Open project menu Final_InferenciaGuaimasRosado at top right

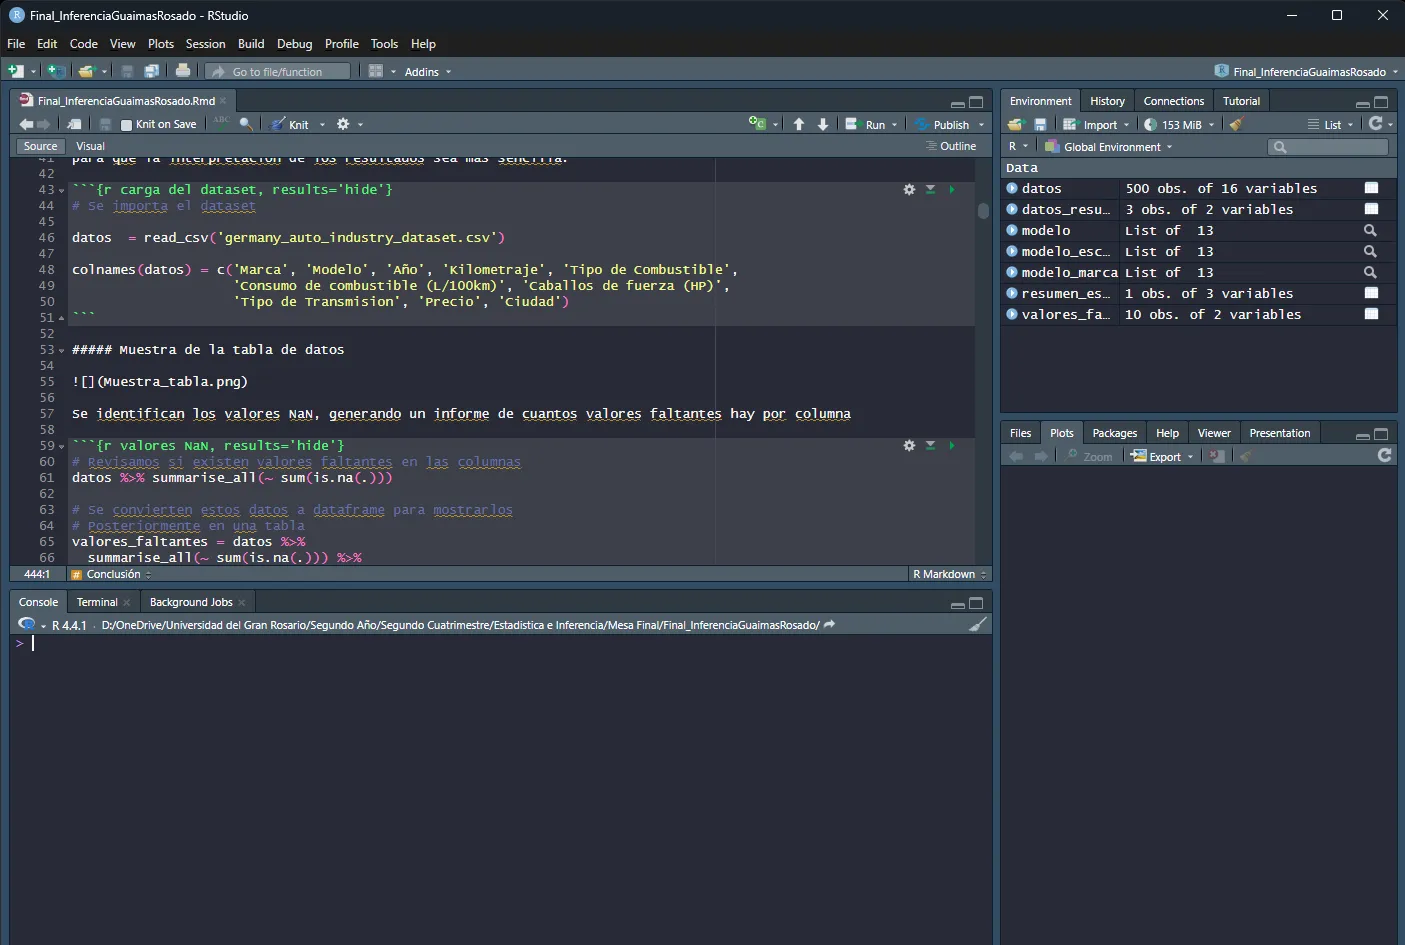tap(1306, 71)
